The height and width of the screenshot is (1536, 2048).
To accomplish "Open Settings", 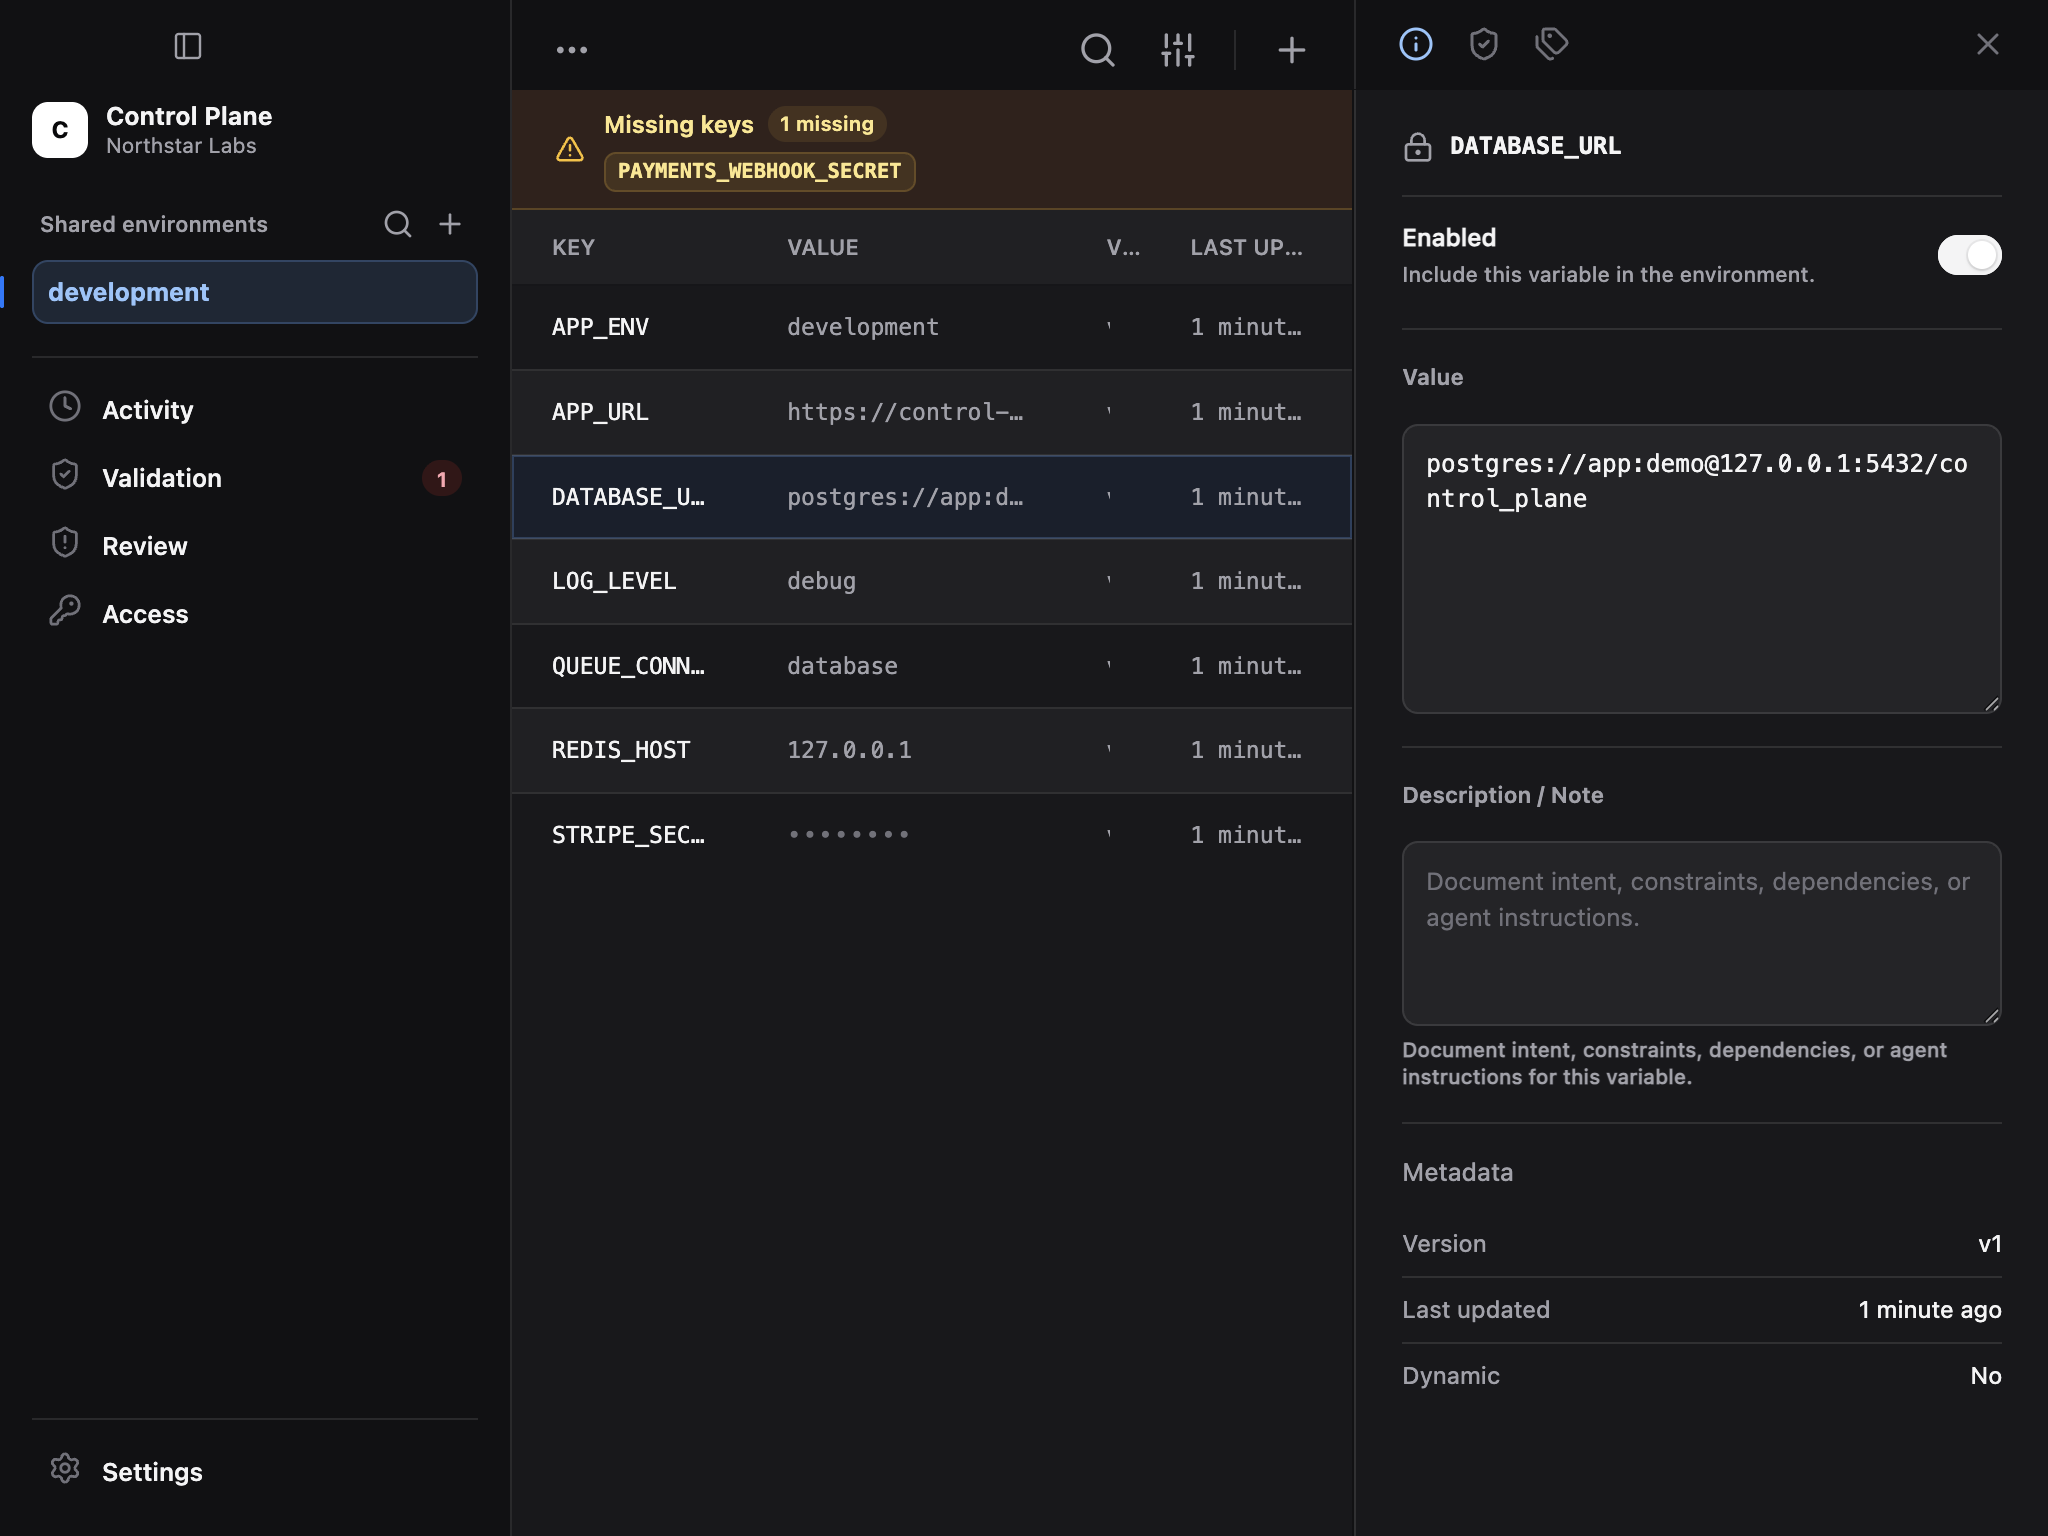I will click(255, 1472).
